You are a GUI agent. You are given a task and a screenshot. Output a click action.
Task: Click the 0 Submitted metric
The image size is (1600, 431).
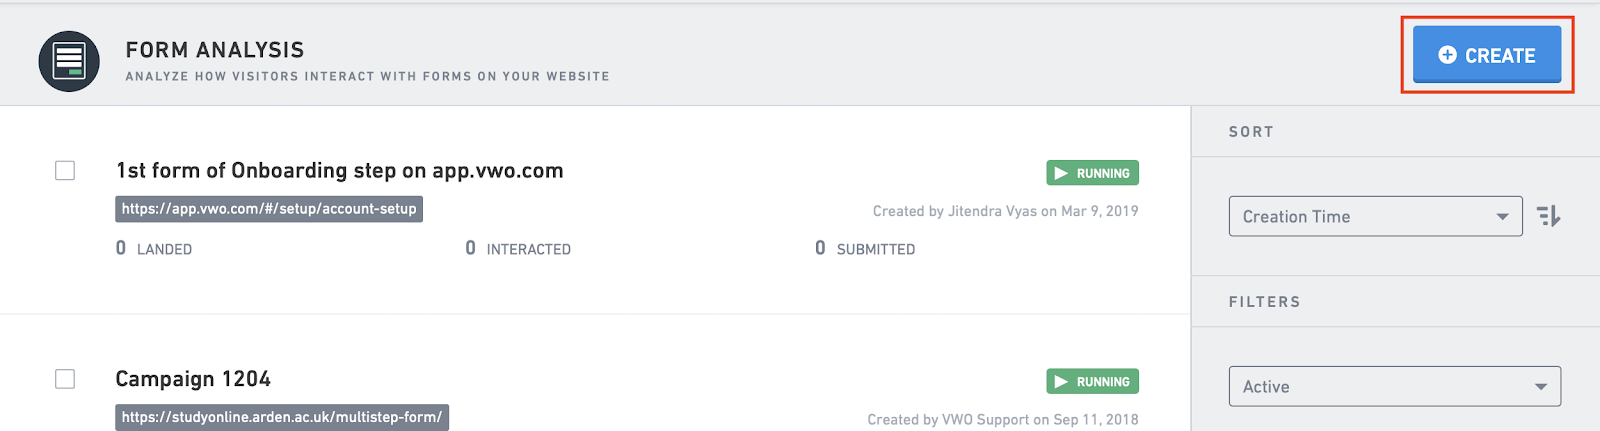865,248
